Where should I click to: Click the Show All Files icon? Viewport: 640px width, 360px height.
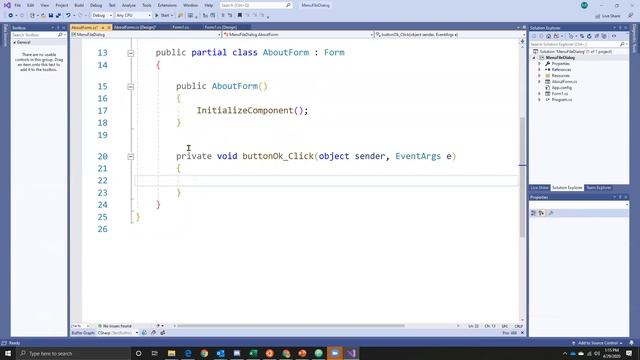pyautogui.click(x=604, y=36)
